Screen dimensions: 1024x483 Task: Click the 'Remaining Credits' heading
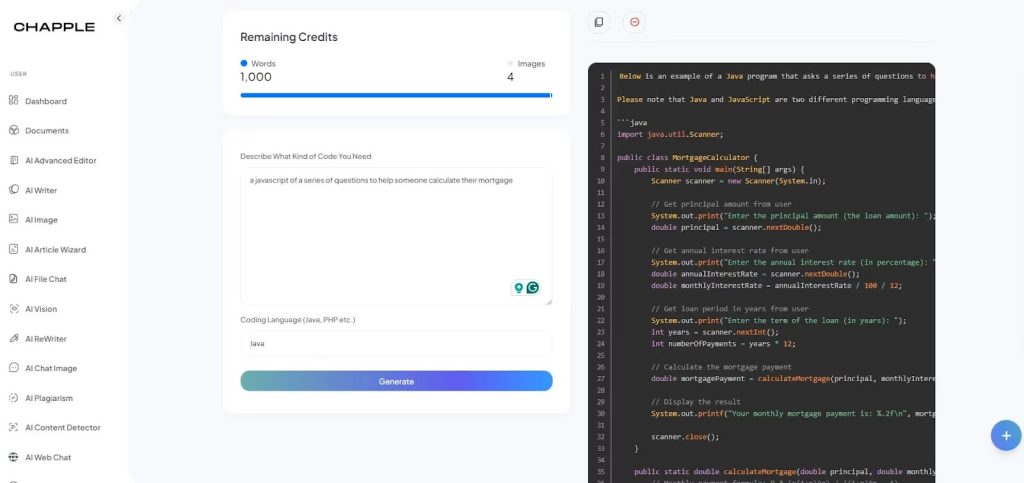(x=289, y=37)
